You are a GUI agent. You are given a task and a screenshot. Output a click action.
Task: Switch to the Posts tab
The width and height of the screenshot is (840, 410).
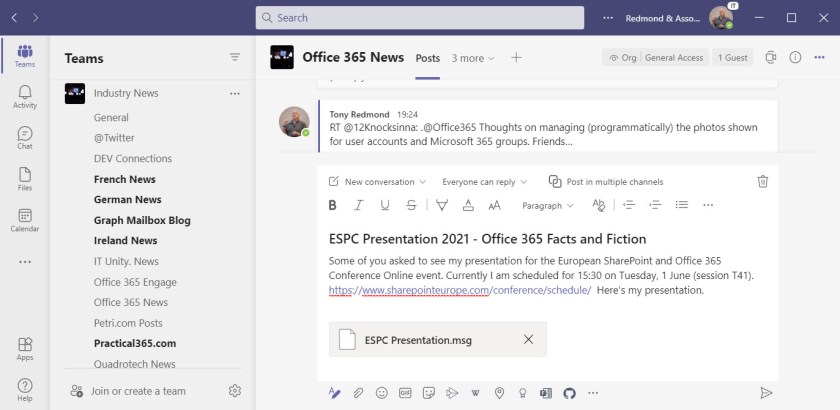tap(428, 58)
